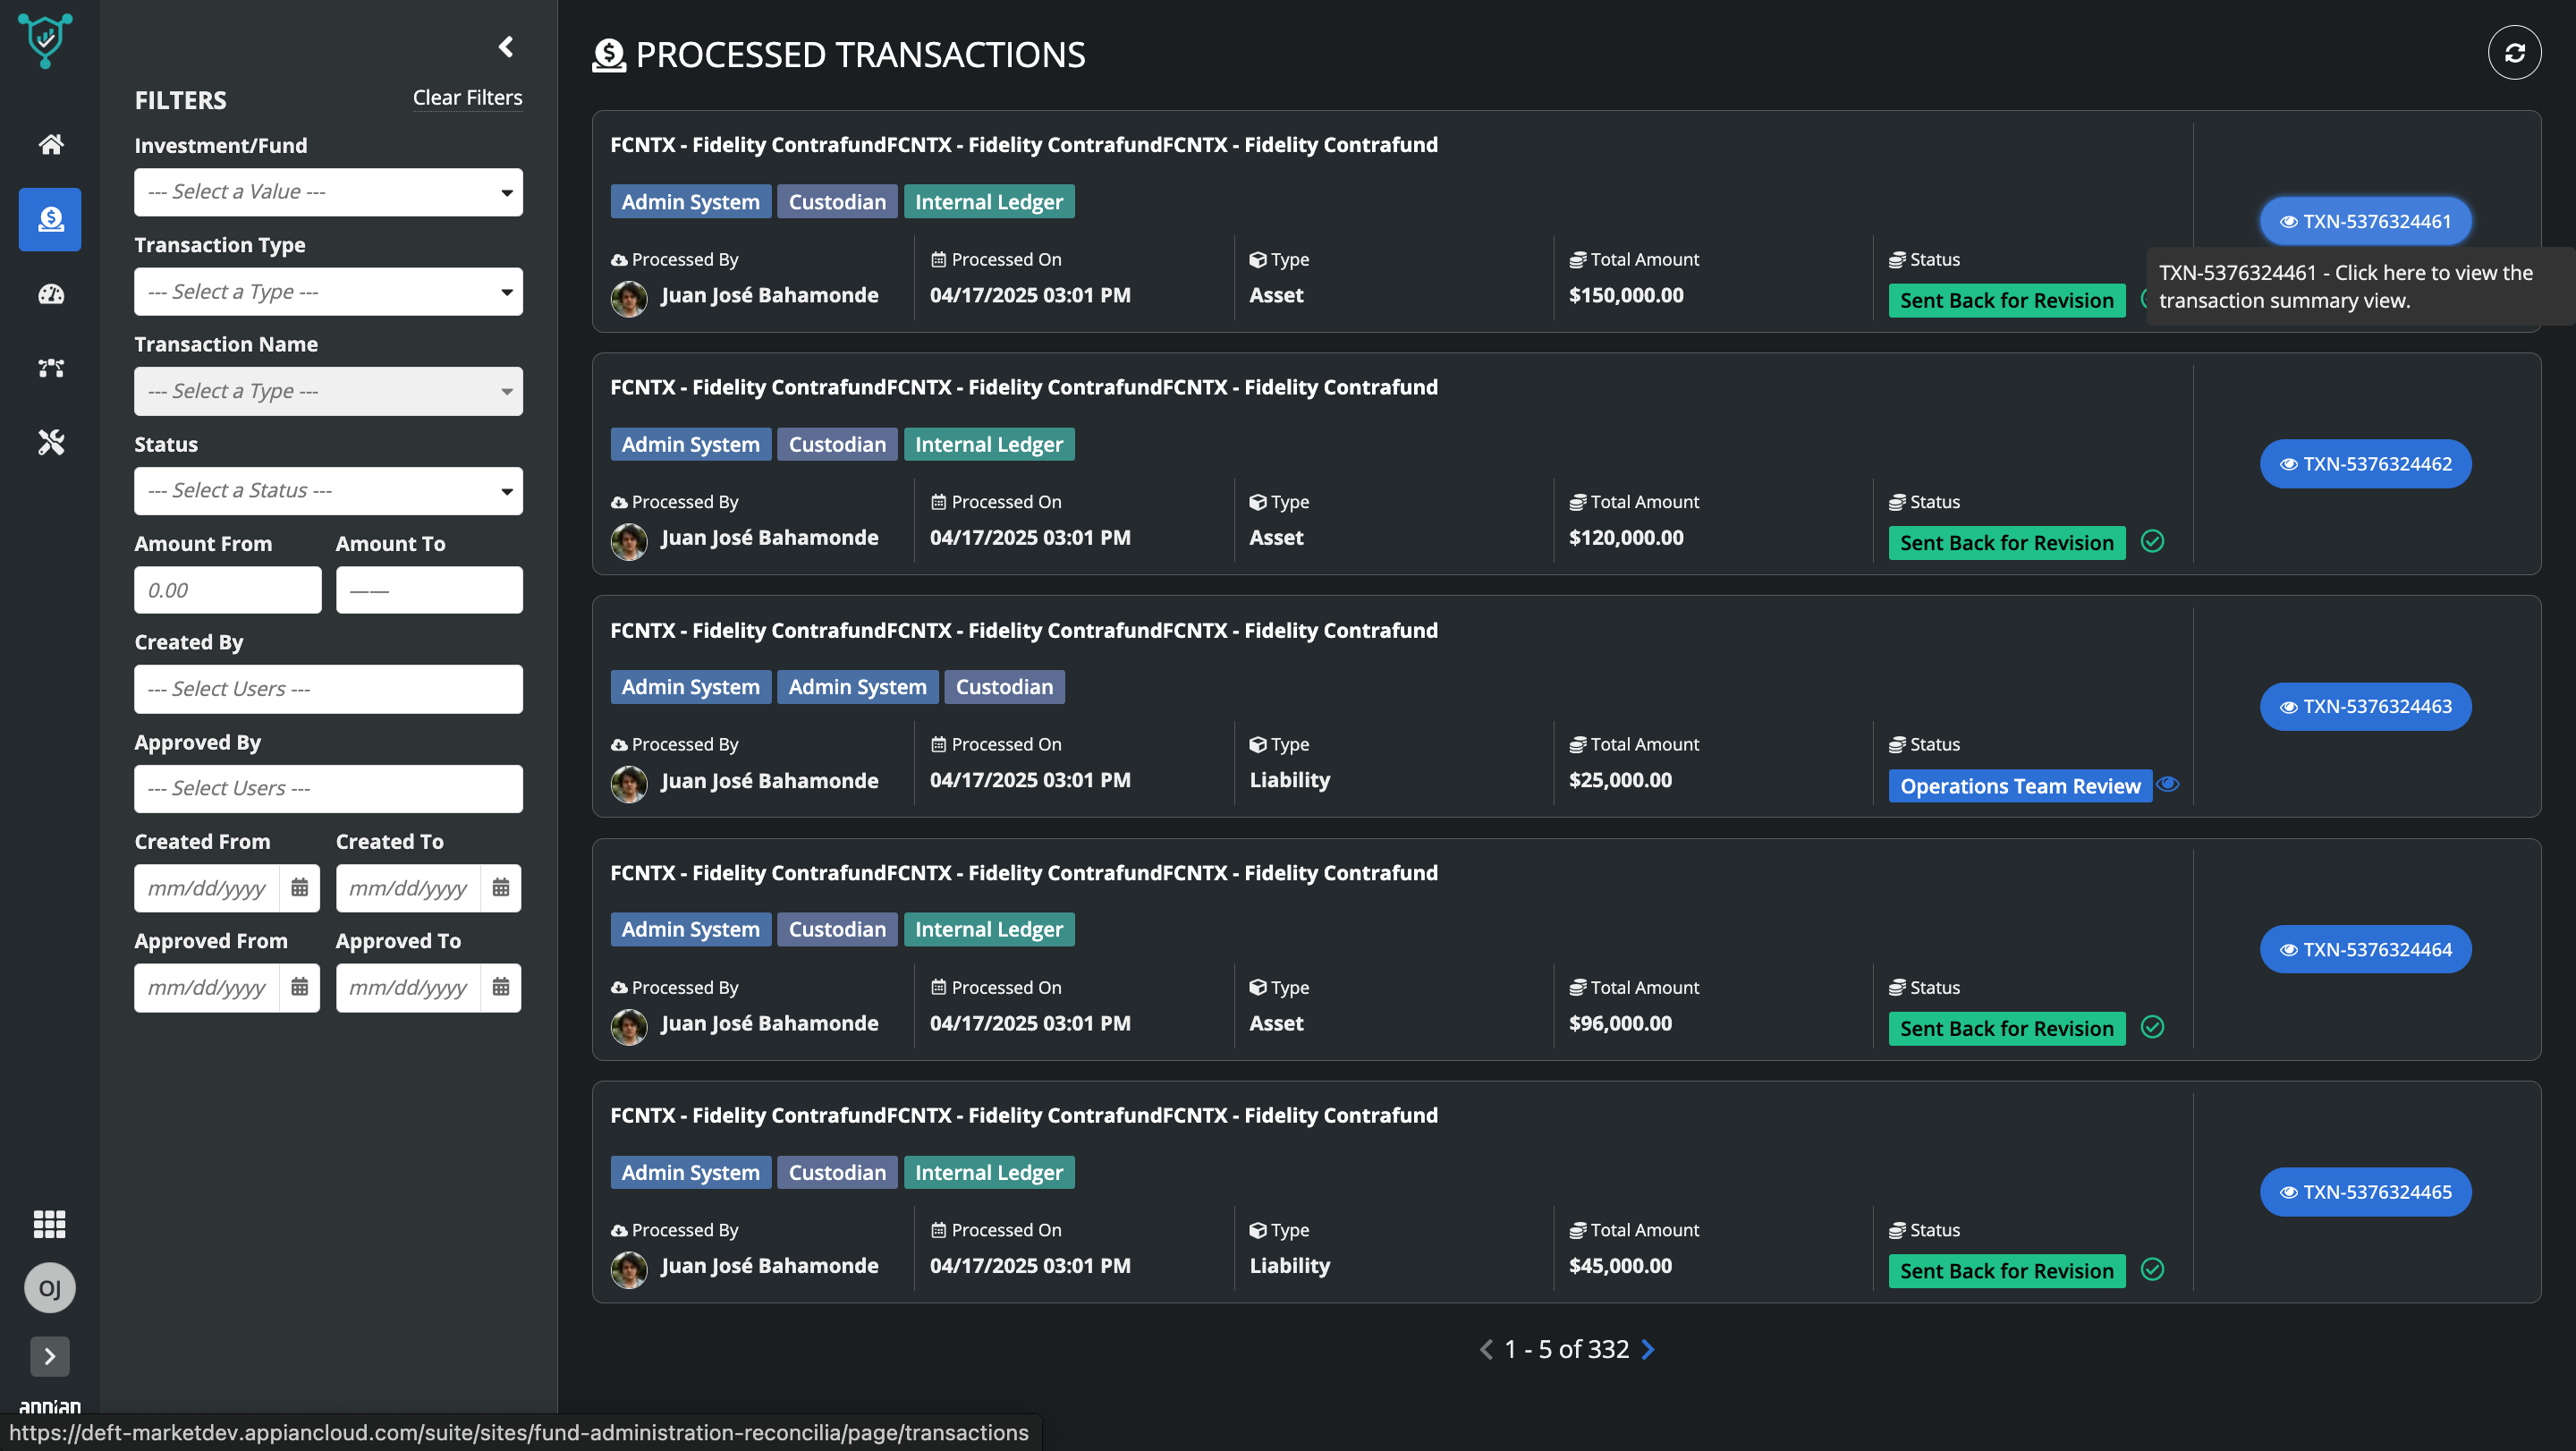This screenshot has height=1451, width=2576.
Task: Open the Transactions page in sidebar
Action: [x=50, y=219]
